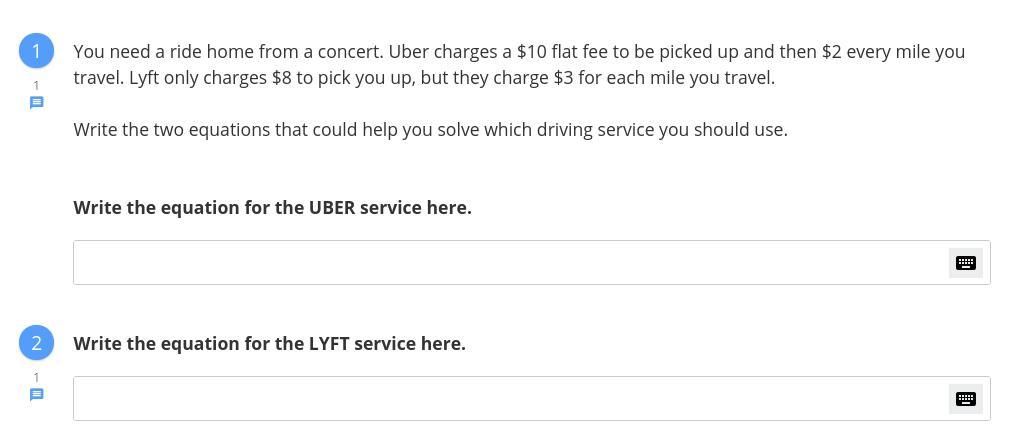Open the comment icon under question 2
Viewport: 1019px width, 447px height.
37,395
